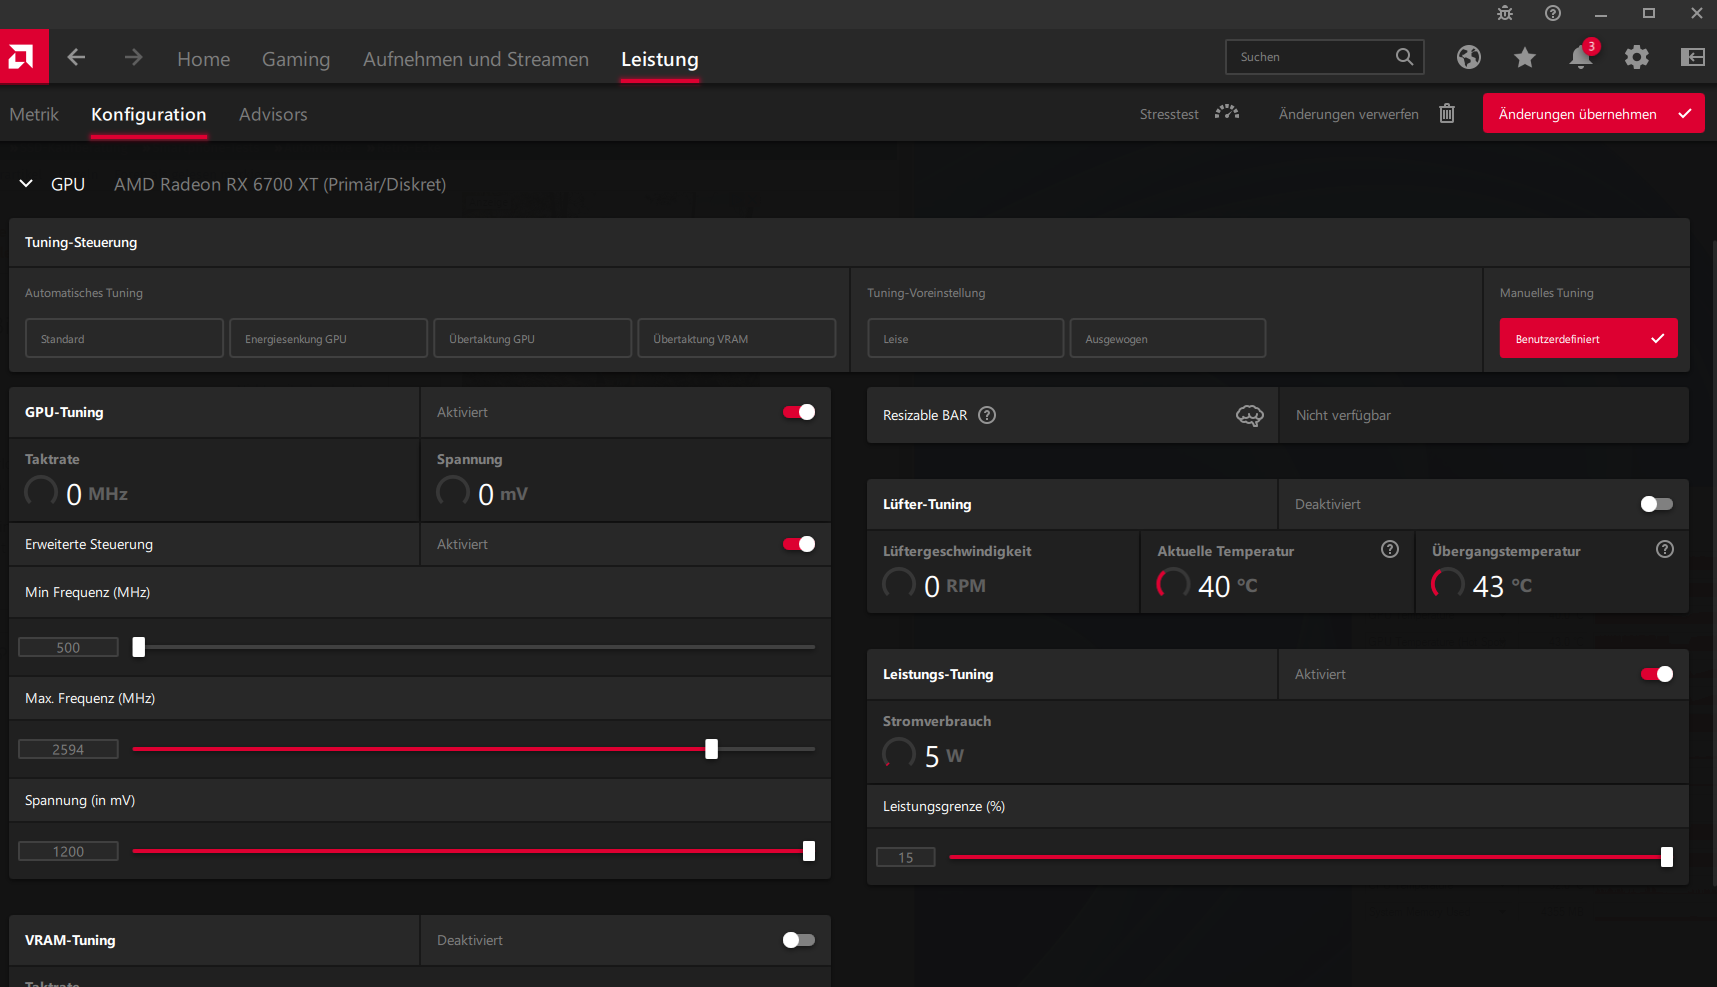Click the '0 RPM' fan speed value

coord(955,586)
